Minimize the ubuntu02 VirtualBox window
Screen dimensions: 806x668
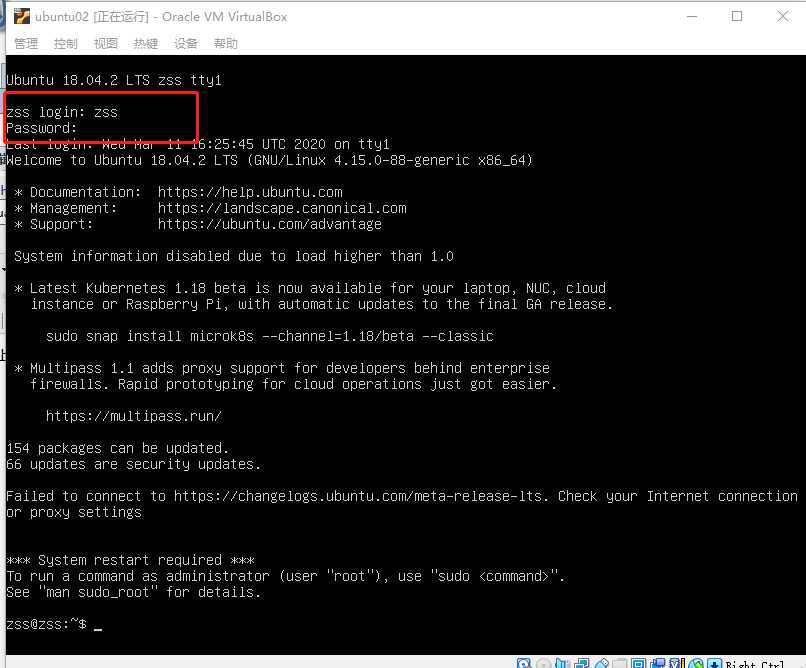pyautogui.click(x=692, y=16)
